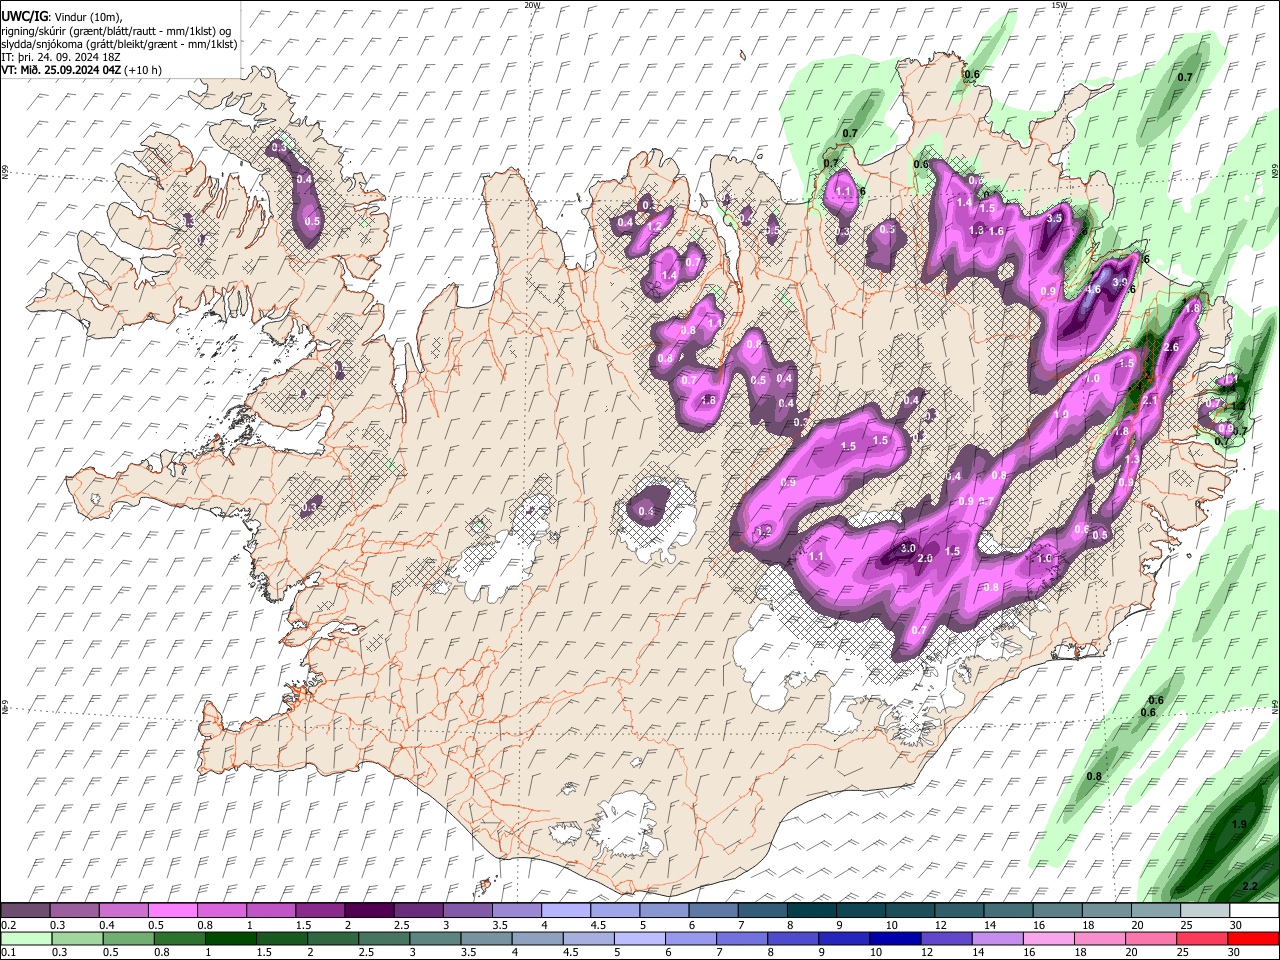This screenshot has width=1280, height=960.
Task: Click the 'slydda/snjókoma' legend description line
Action: pos(120,44)
